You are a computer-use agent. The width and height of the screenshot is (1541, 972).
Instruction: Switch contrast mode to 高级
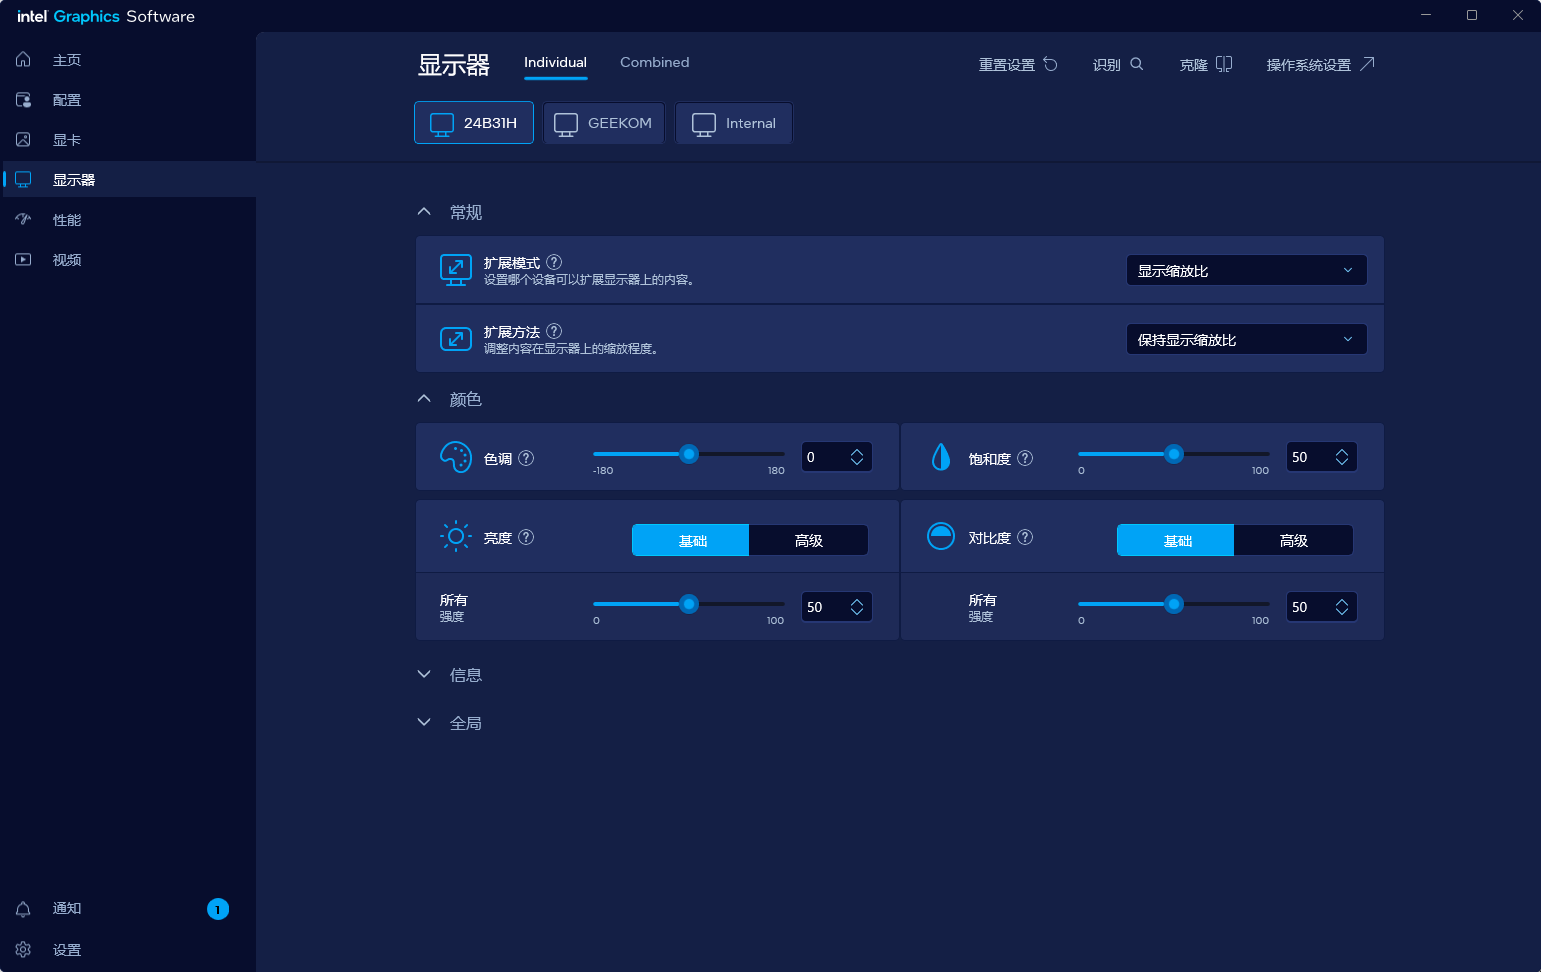pyautogui.click(x=1293, y=540)
